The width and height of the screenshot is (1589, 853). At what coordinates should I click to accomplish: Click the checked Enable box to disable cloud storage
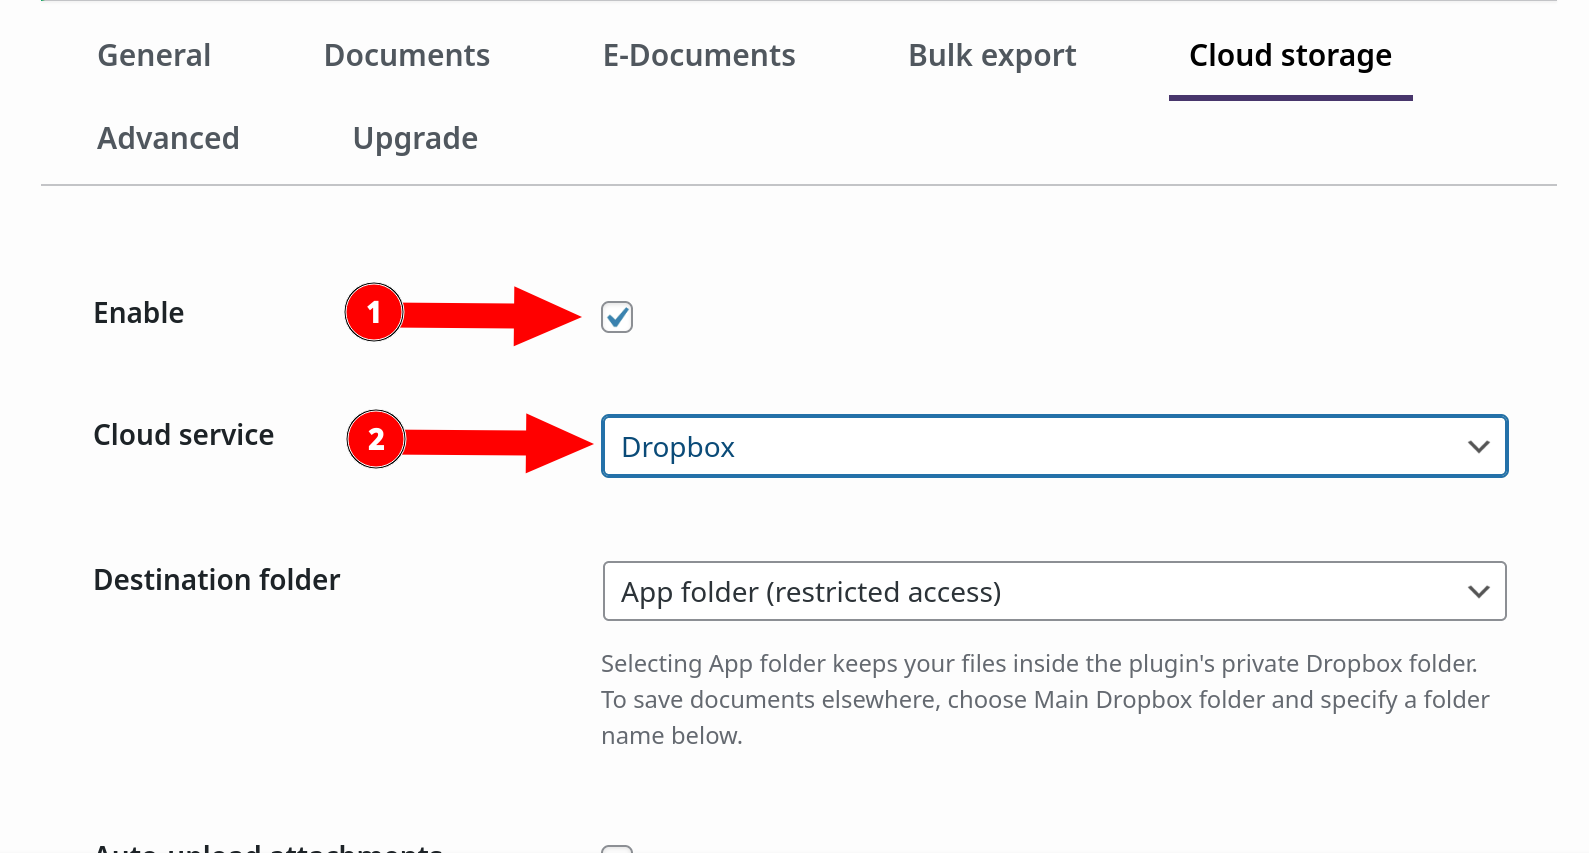coord(617,317)
